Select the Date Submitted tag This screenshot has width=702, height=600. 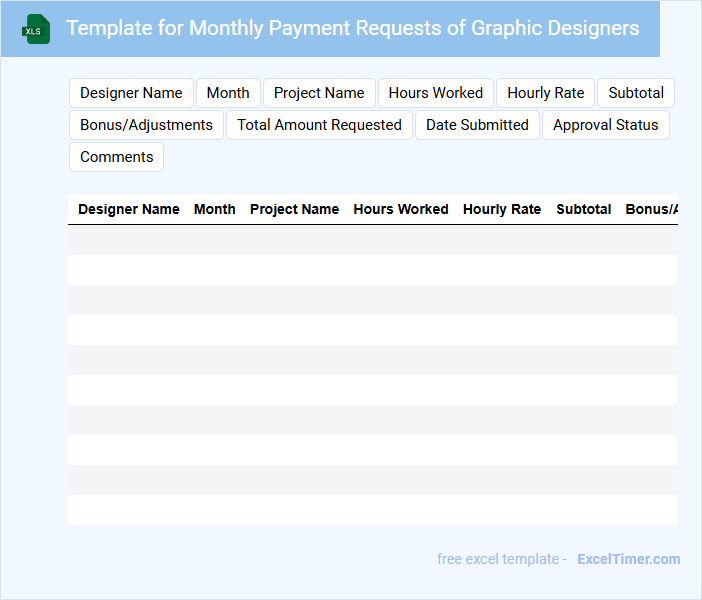click(477, 125)
